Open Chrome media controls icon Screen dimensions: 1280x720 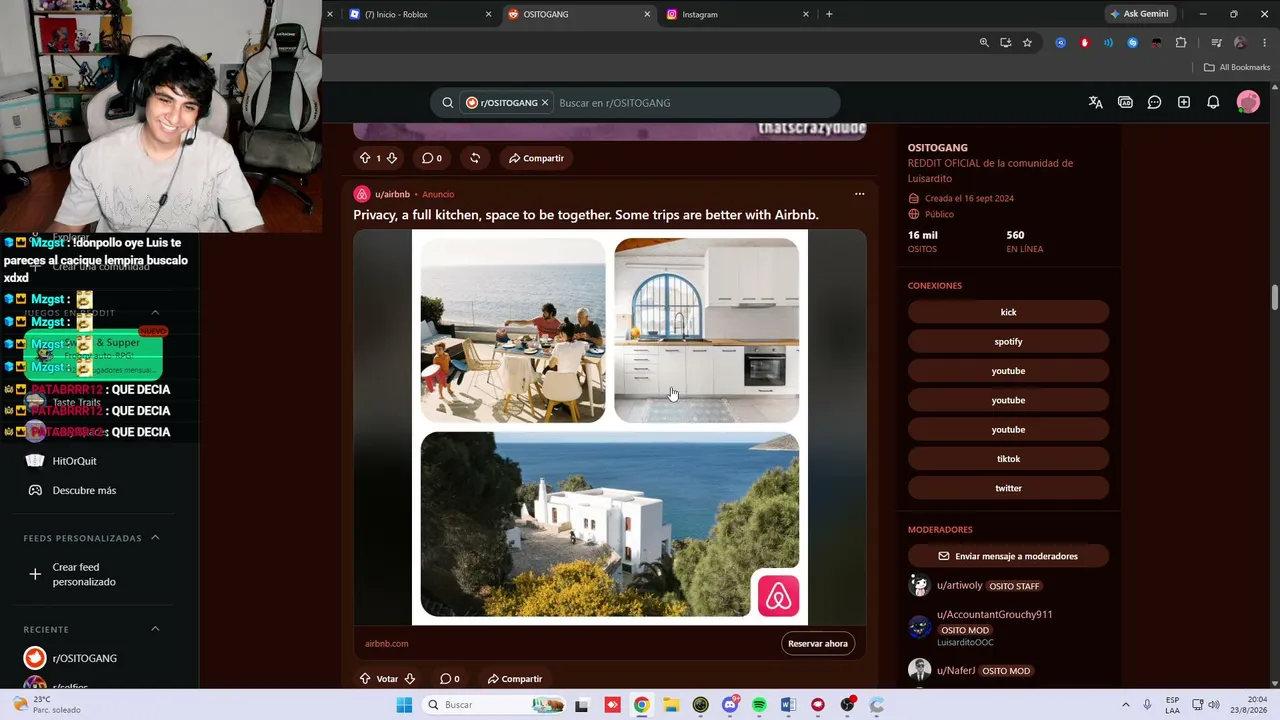tap(1216, 43)
